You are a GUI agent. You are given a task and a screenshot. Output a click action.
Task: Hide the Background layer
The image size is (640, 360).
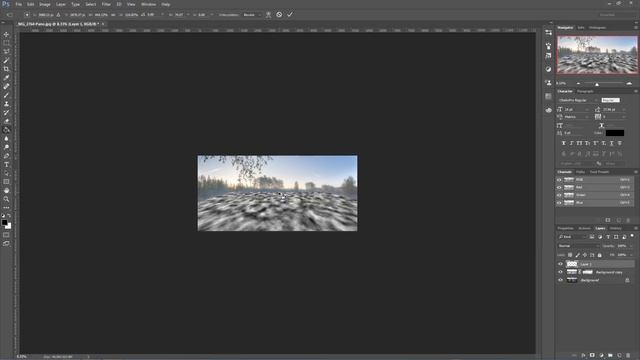tap(560, 280)
